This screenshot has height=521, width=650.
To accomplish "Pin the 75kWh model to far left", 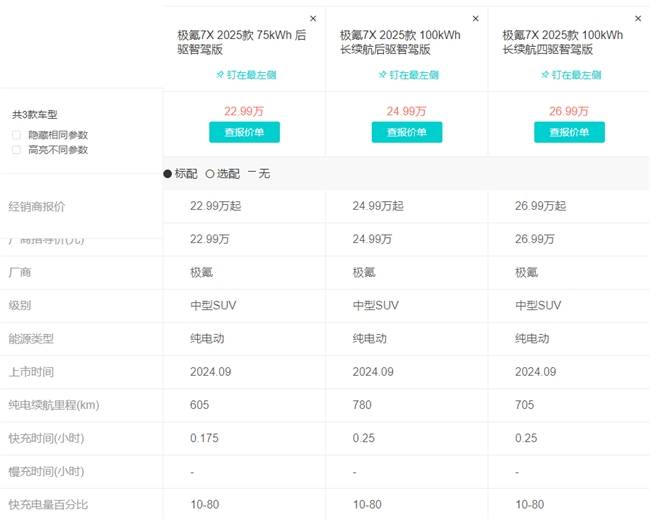I will point(246,75).
